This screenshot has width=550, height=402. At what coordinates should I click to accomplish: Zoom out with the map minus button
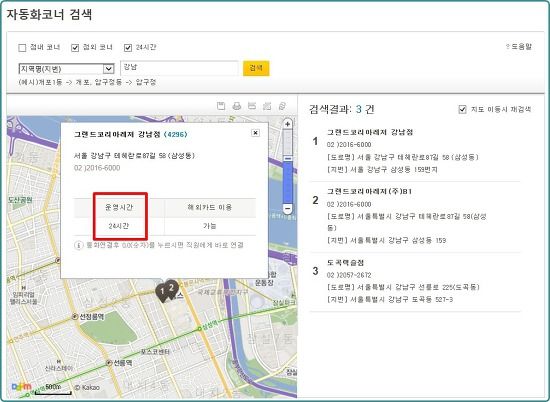coord(288,209)
